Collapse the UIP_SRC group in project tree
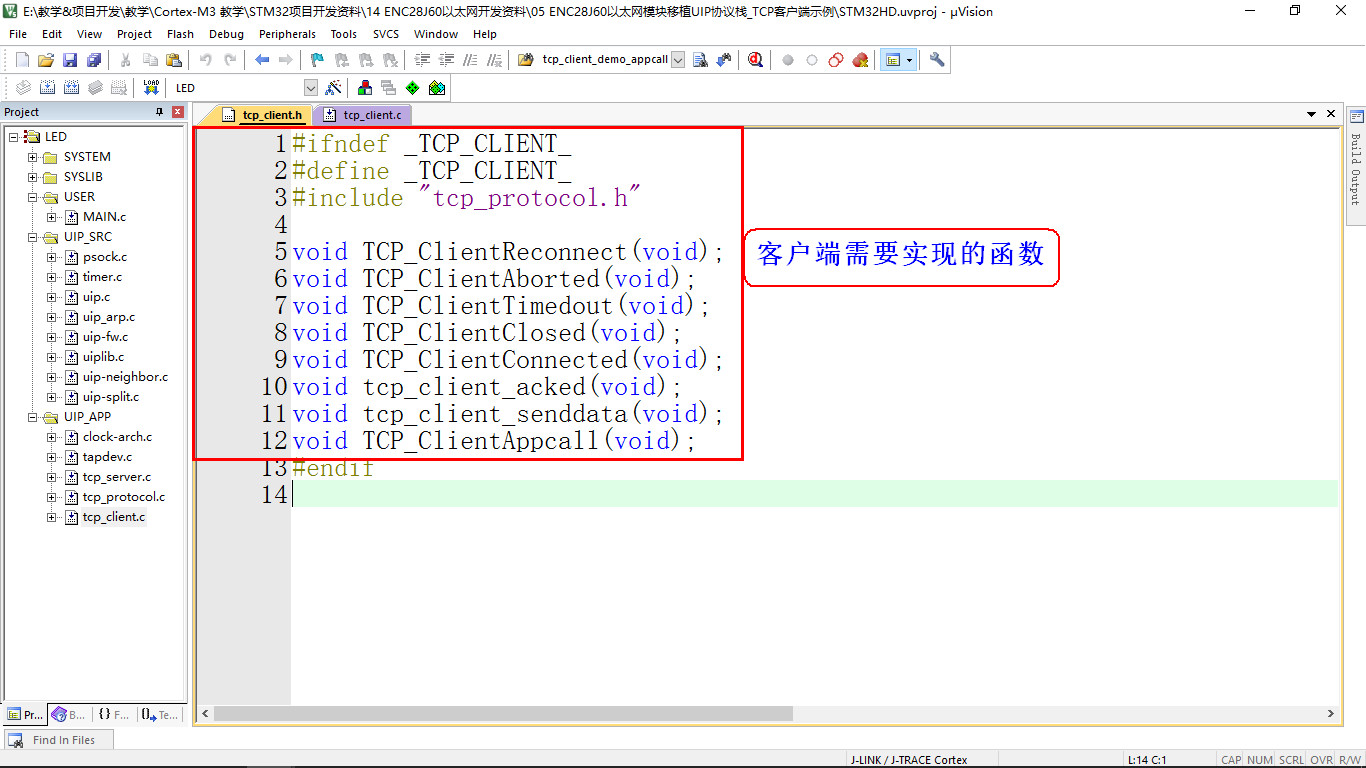 pos(33,237)
